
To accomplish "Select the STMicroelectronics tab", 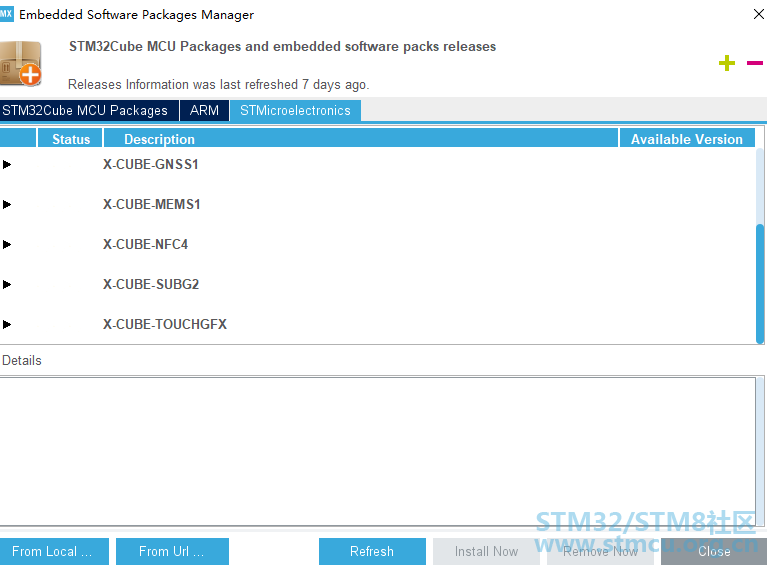I will (x=295, y=111).
